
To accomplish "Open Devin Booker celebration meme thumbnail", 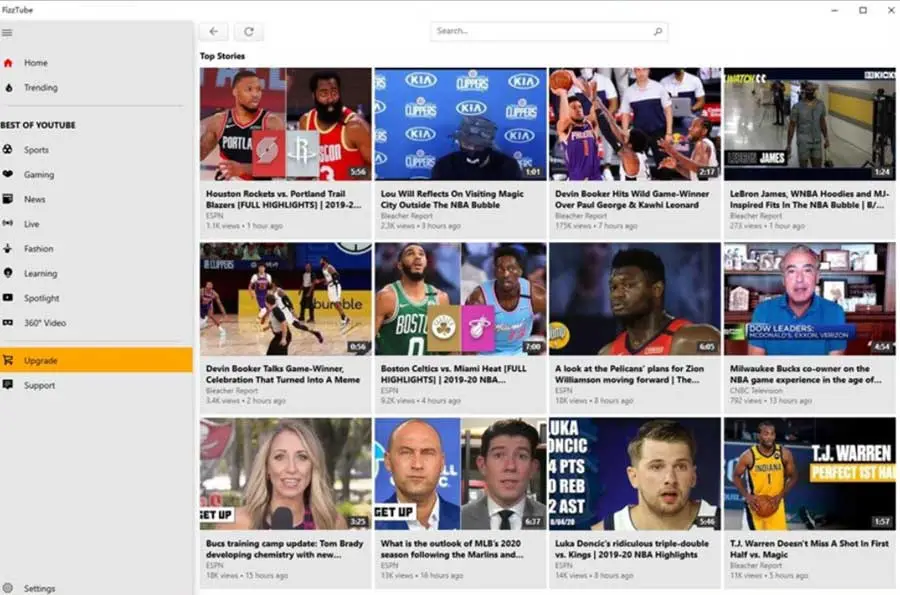I will click(285, 299).
